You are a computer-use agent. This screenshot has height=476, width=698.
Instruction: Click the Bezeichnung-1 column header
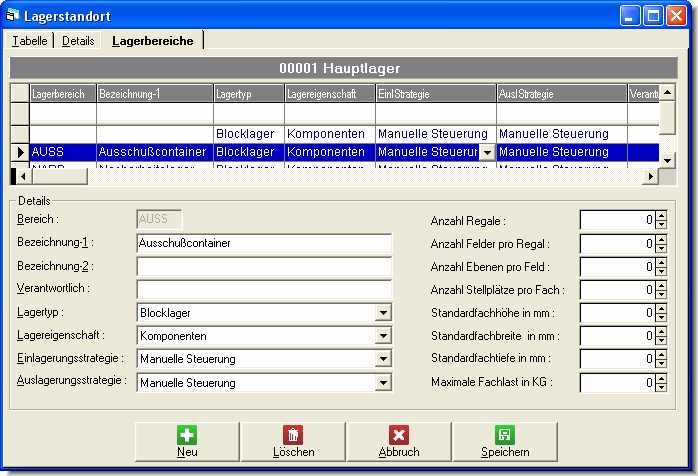pos(154,94)
